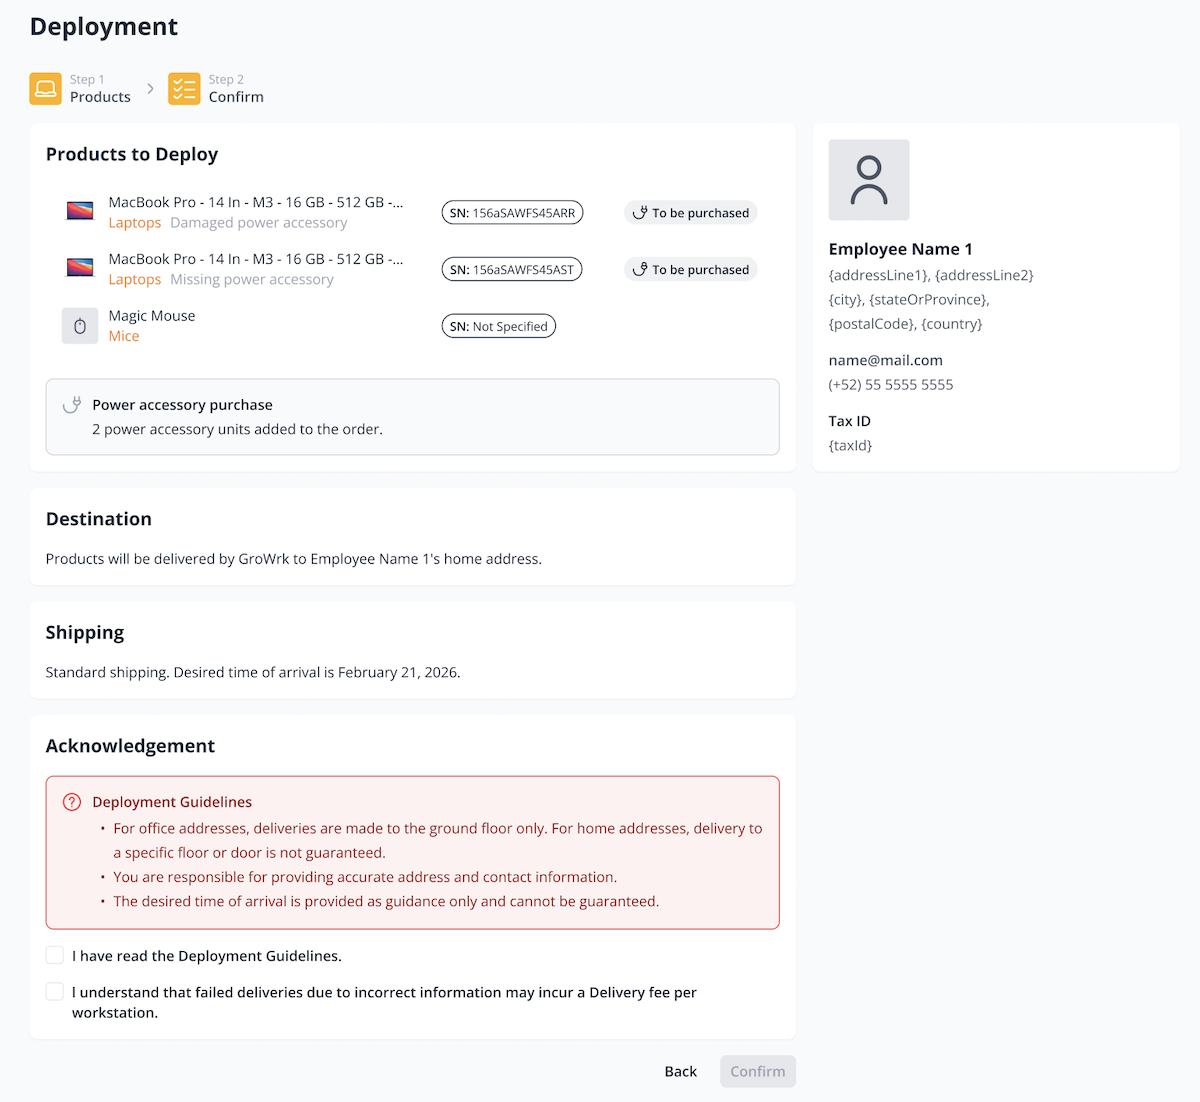Check the failed deliveries fee acknowledgement box
The width and height of the screenshot is (1200, 1102).
click(55, 991)
